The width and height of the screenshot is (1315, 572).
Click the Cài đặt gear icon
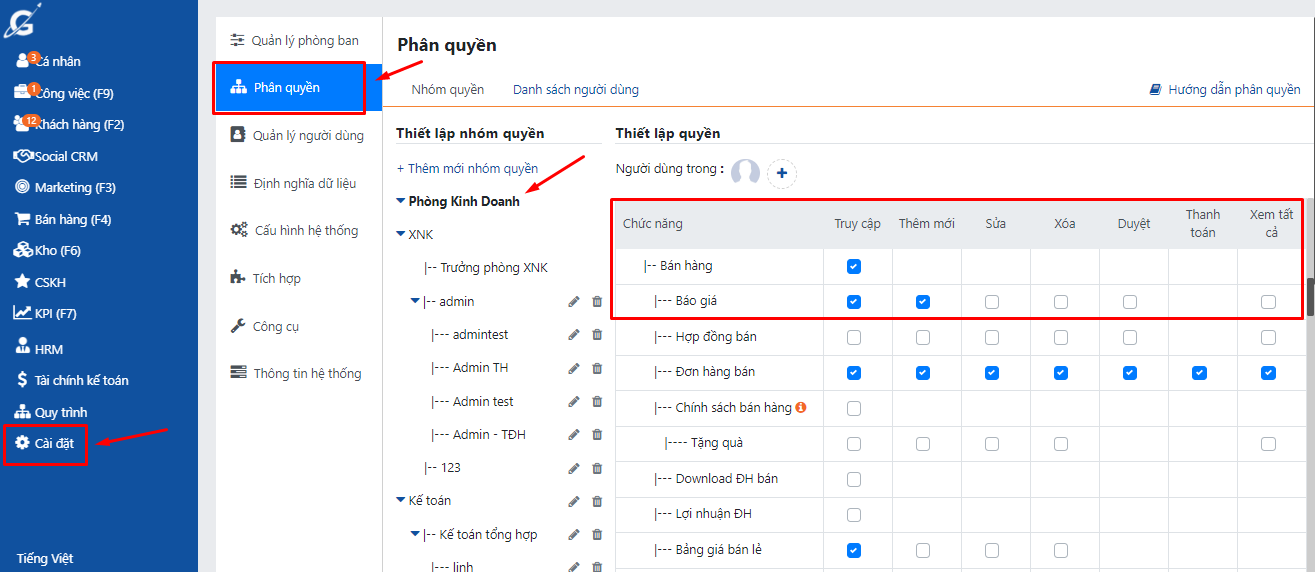click(x=22, y=443)
